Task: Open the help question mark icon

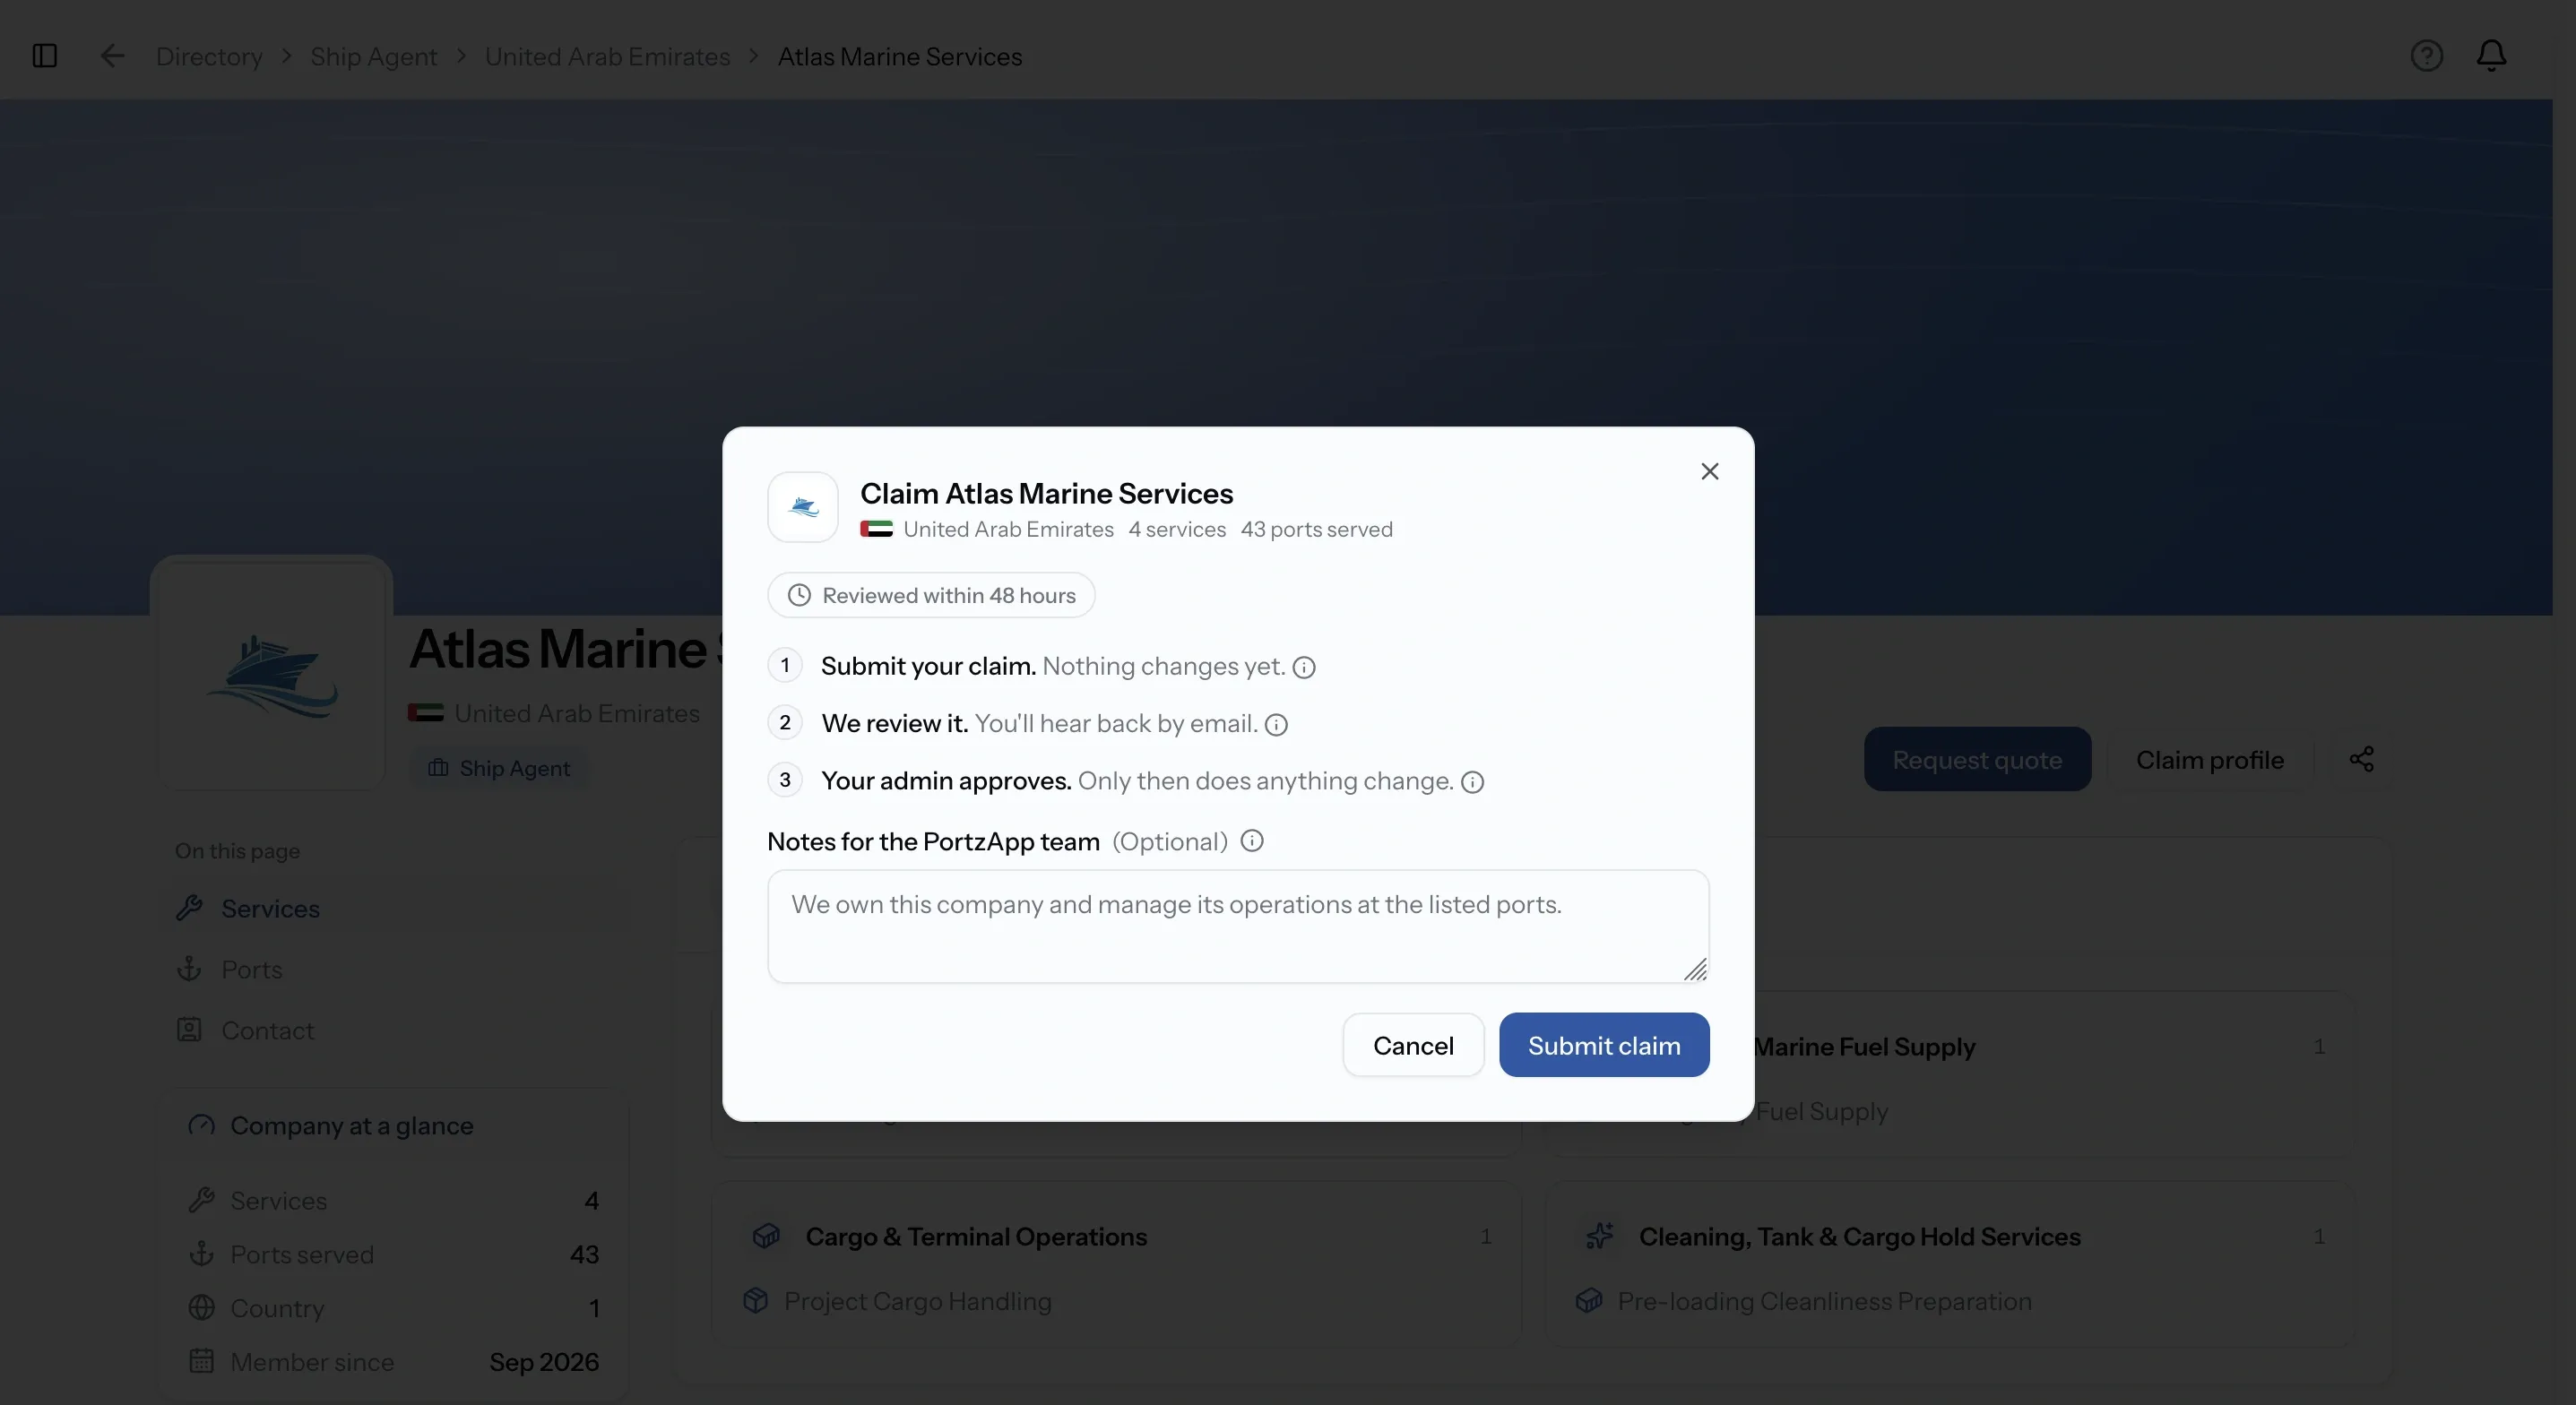Action: 2427,56
